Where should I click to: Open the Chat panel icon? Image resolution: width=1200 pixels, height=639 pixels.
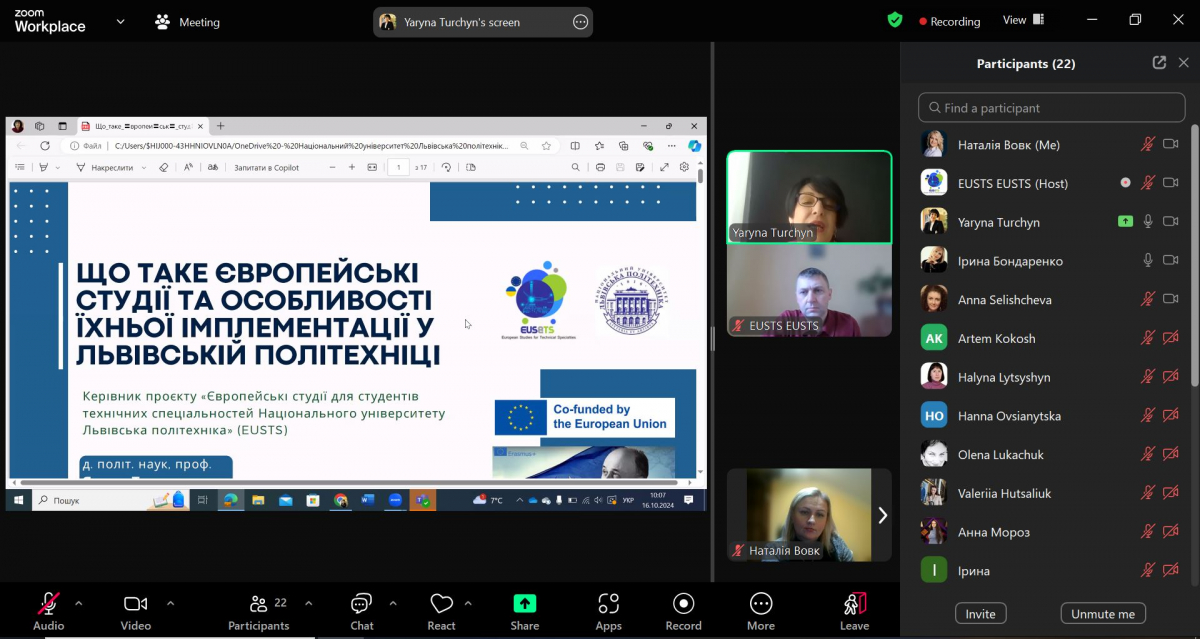361,604
